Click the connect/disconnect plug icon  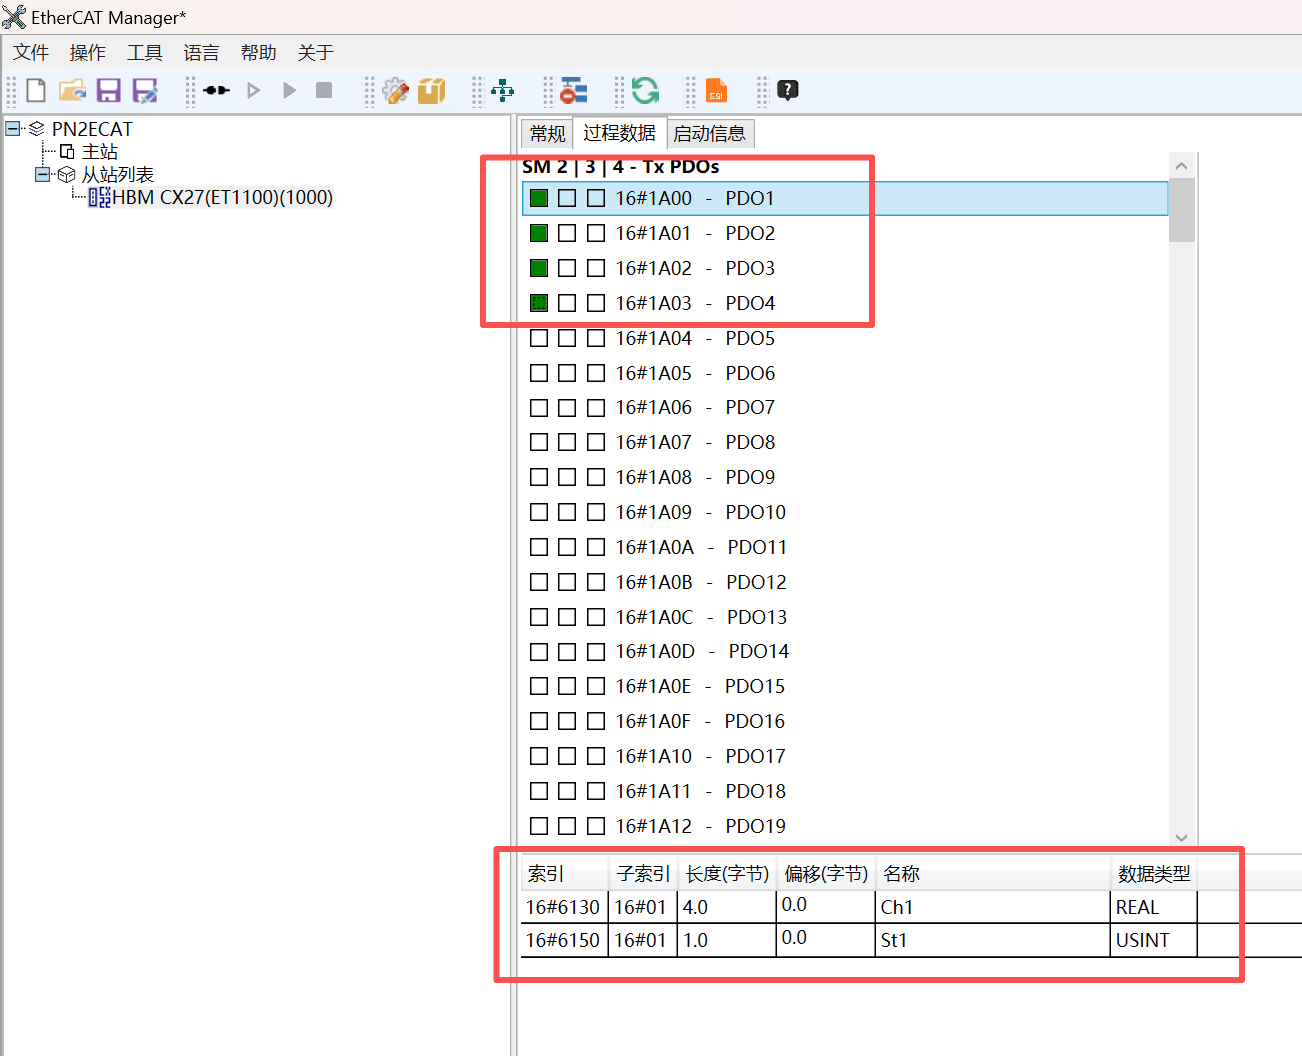click(x=216, y=91)
